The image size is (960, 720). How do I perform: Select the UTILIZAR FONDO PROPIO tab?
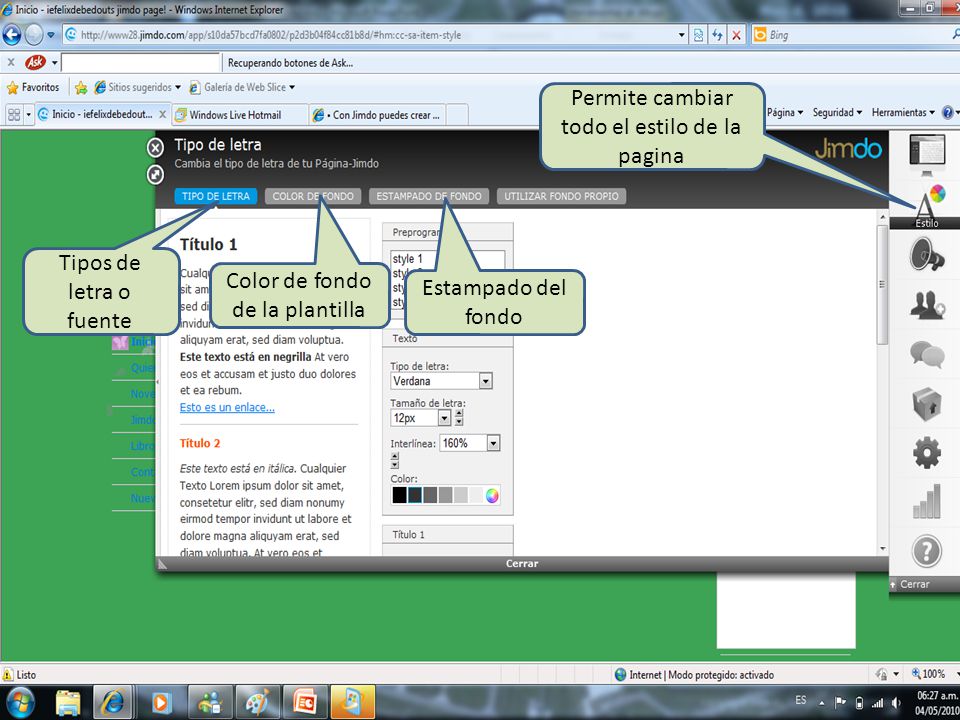click(x=561, y=197)
